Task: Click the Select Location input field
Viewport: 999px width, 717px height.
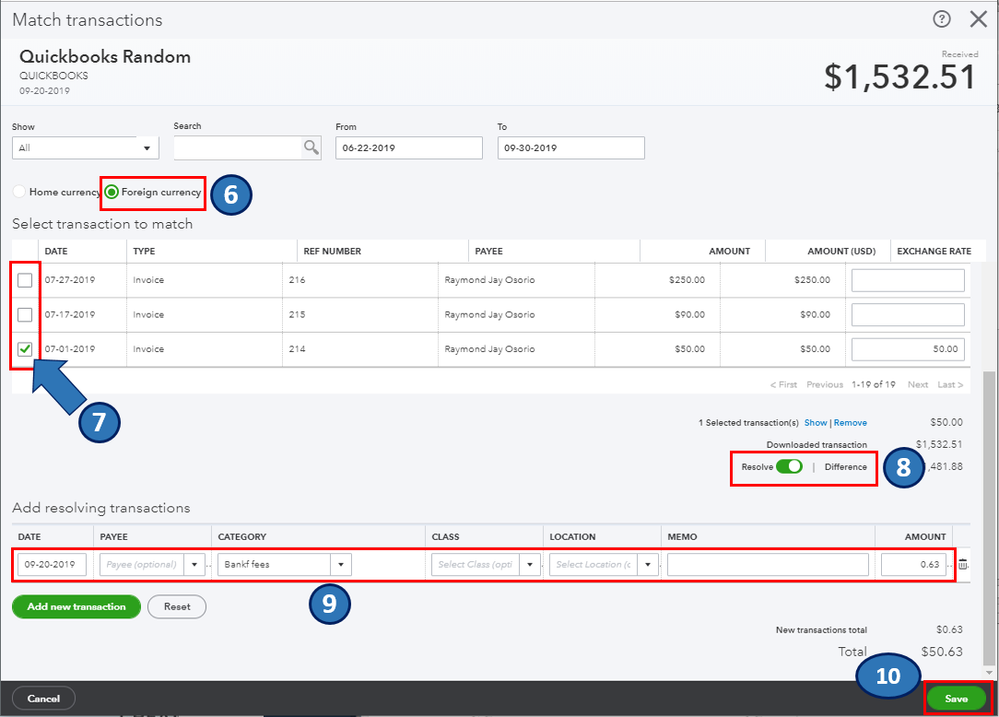Action: click(594, 564)
